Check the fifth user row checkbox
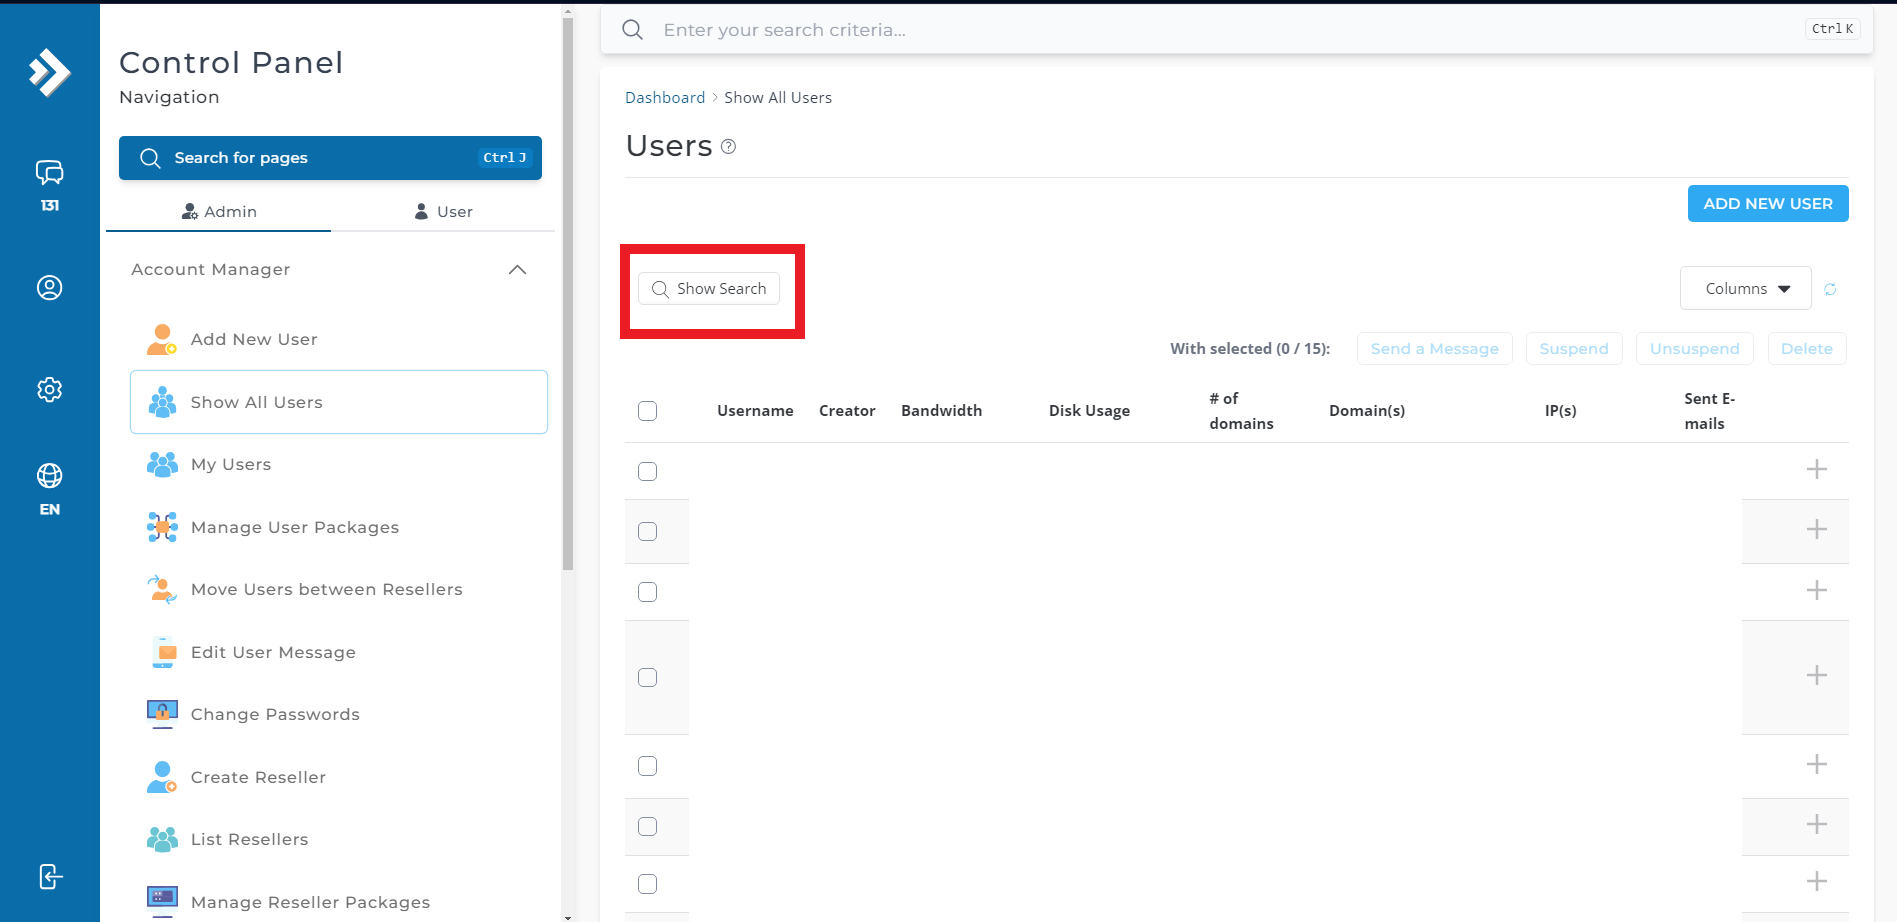The height and width of the screenshot is (922, 1897). [x=648, y=766]
